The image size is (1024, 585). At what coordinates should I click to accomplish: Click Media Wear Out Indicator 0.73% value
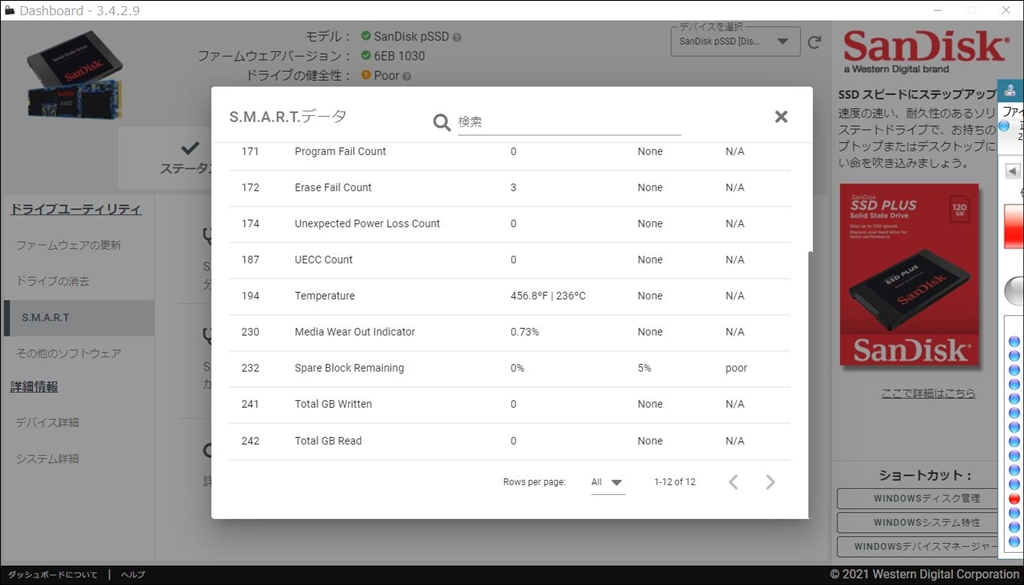click(x=524, y=332)
